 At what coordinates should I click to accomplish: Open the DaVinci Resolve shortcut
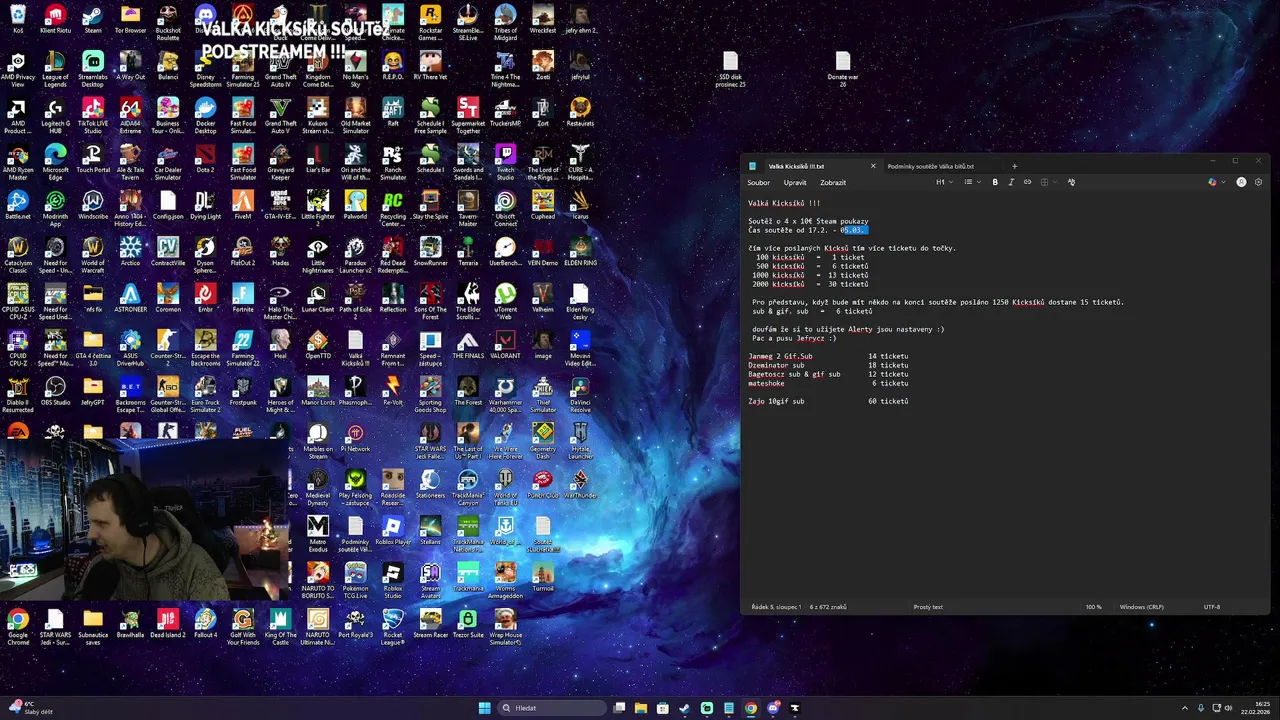click(x=580, y=394)
